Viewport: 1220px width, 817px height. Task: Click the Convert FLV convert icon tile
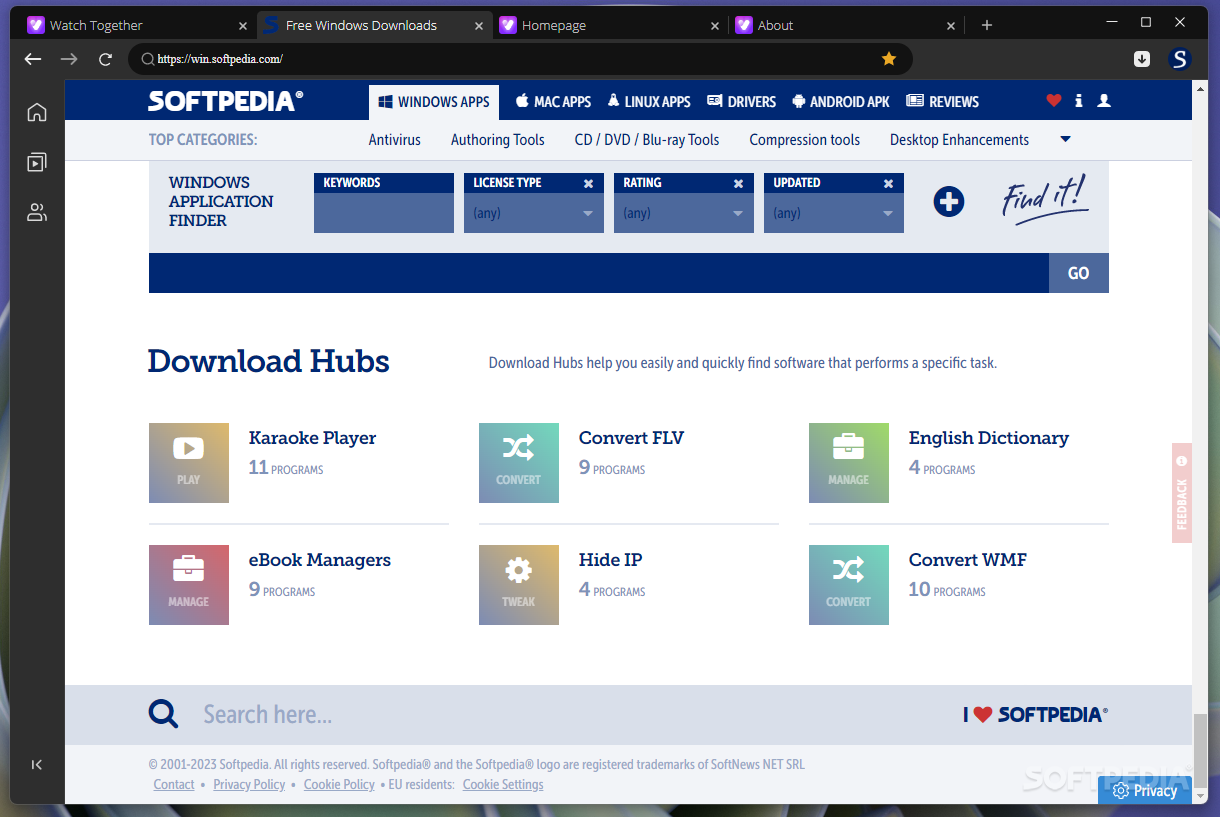point(519,462)
